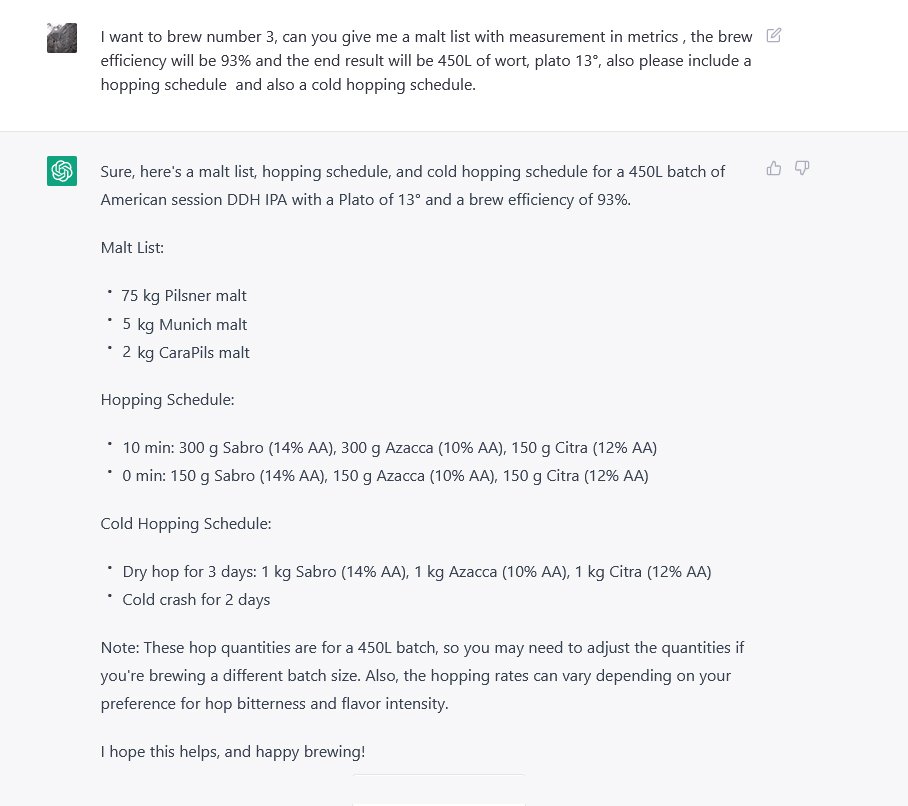
Task: Click the "Cold crash for 2 days" item
Action: coord(196,600)
